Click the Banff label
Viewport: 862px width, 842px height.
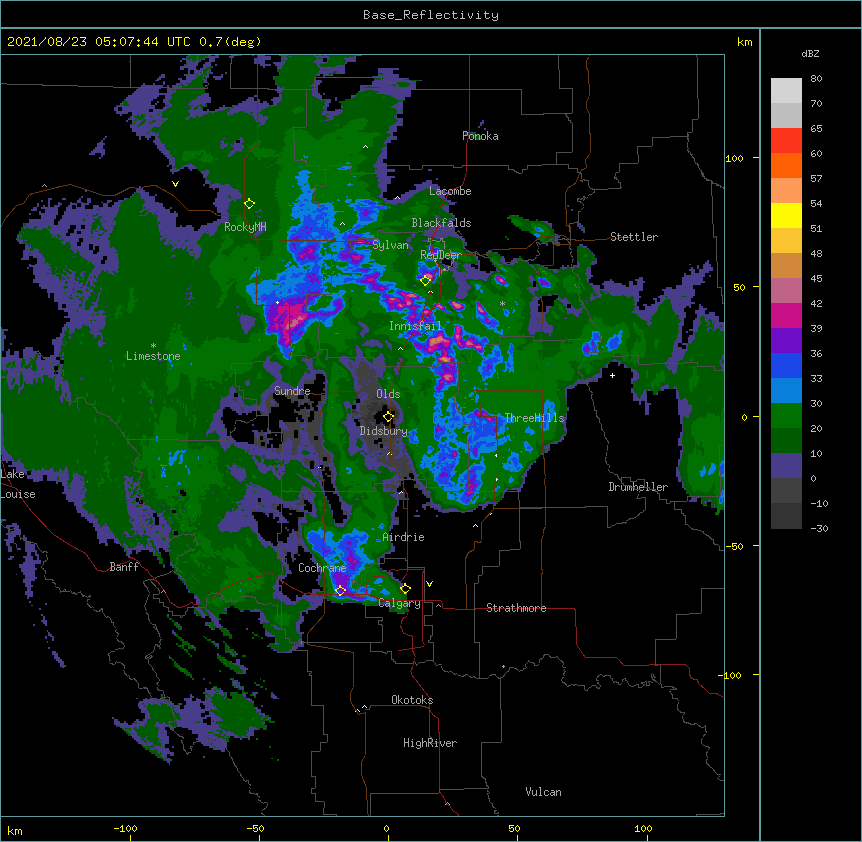124,567
